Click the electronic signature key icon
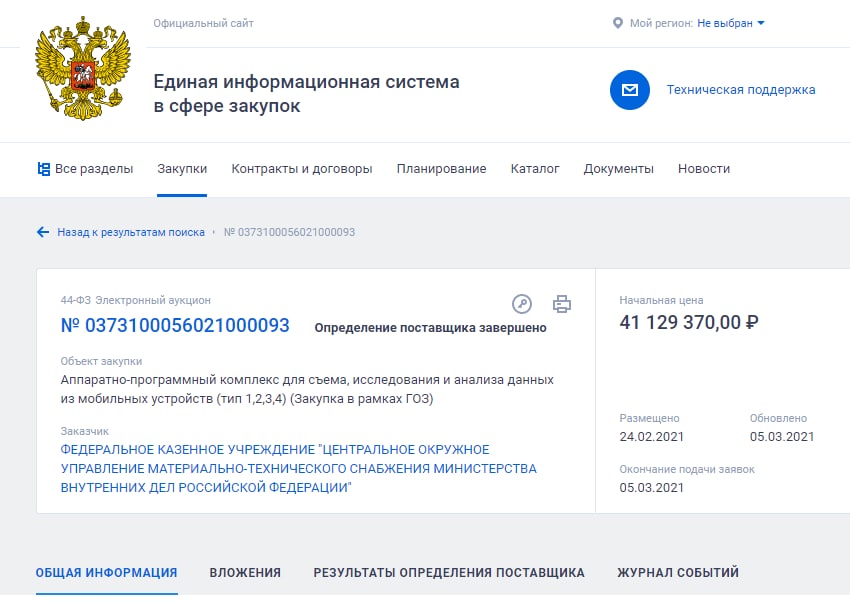 [522, 304]
